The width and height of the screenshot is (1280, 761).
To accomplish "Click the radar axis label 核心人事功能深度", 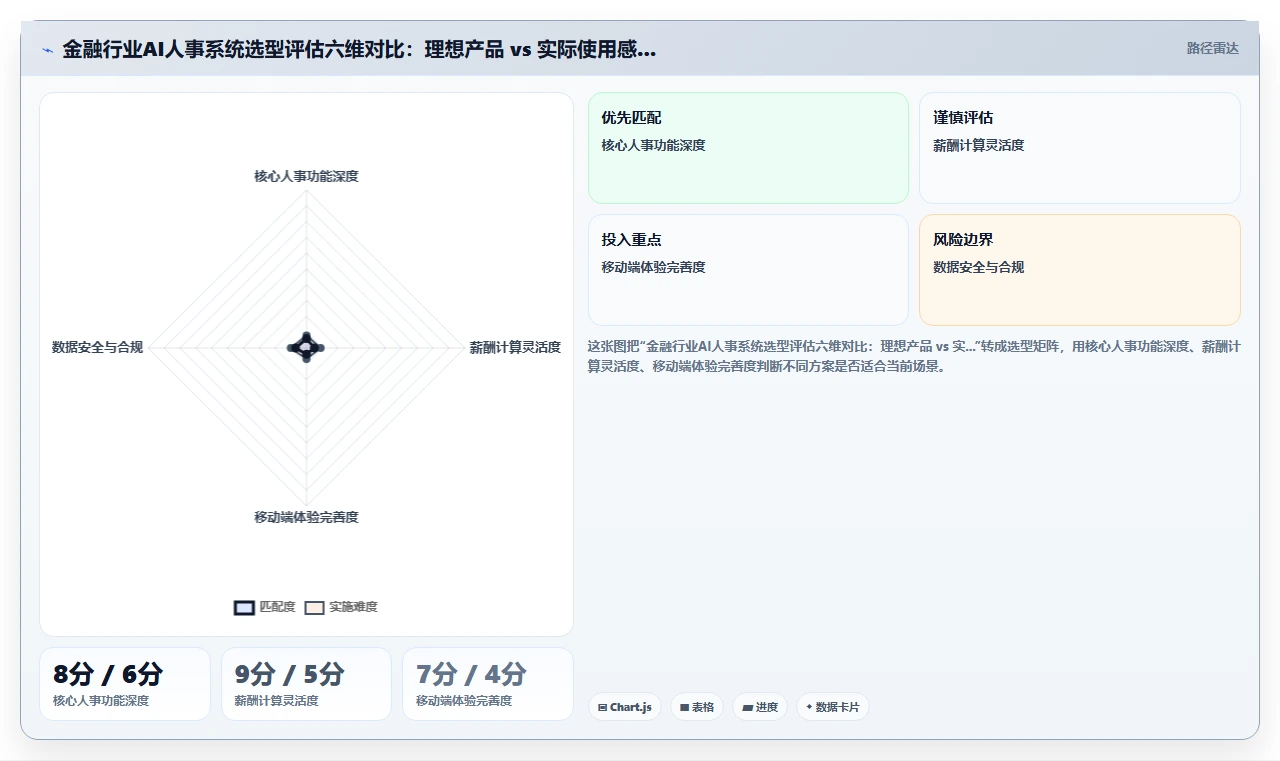I will pyautogui.click(x=306, y=176).
